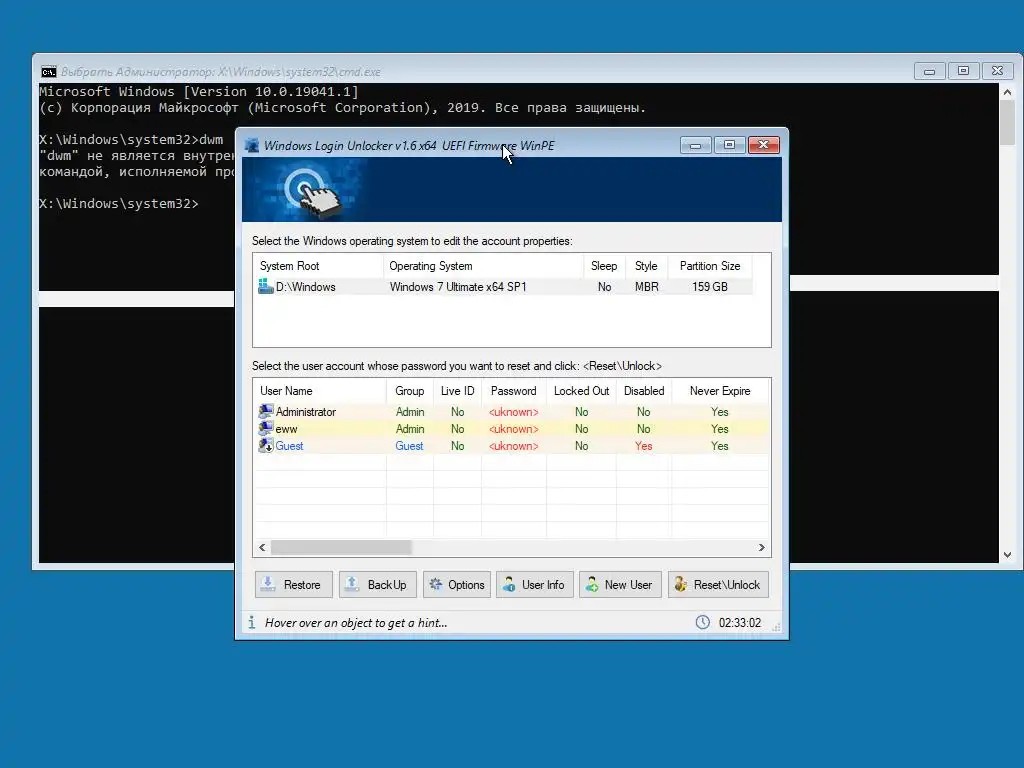Click the New User button
1024x768 pixels.
[620, 584]
